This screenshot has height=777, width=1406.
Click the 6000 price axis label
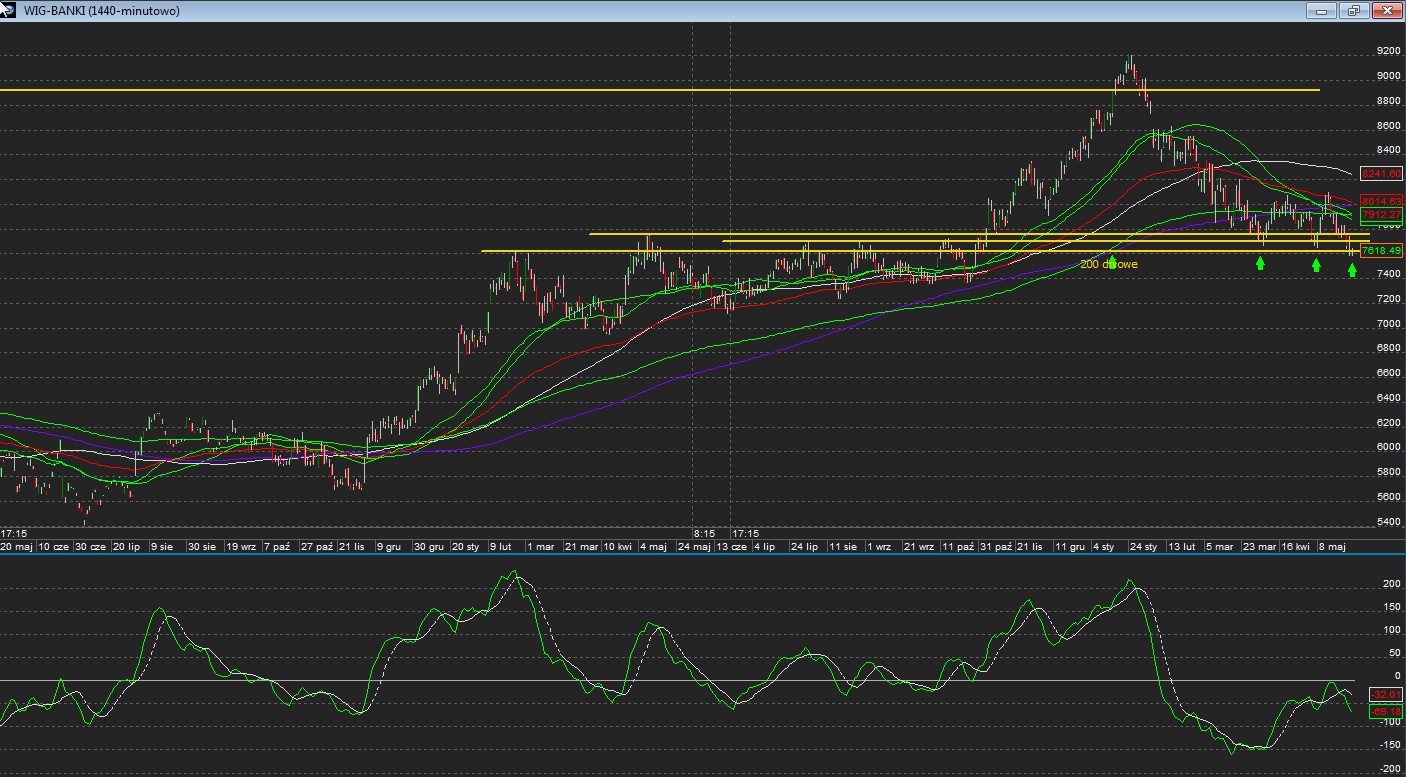[x=1388, y=447]
